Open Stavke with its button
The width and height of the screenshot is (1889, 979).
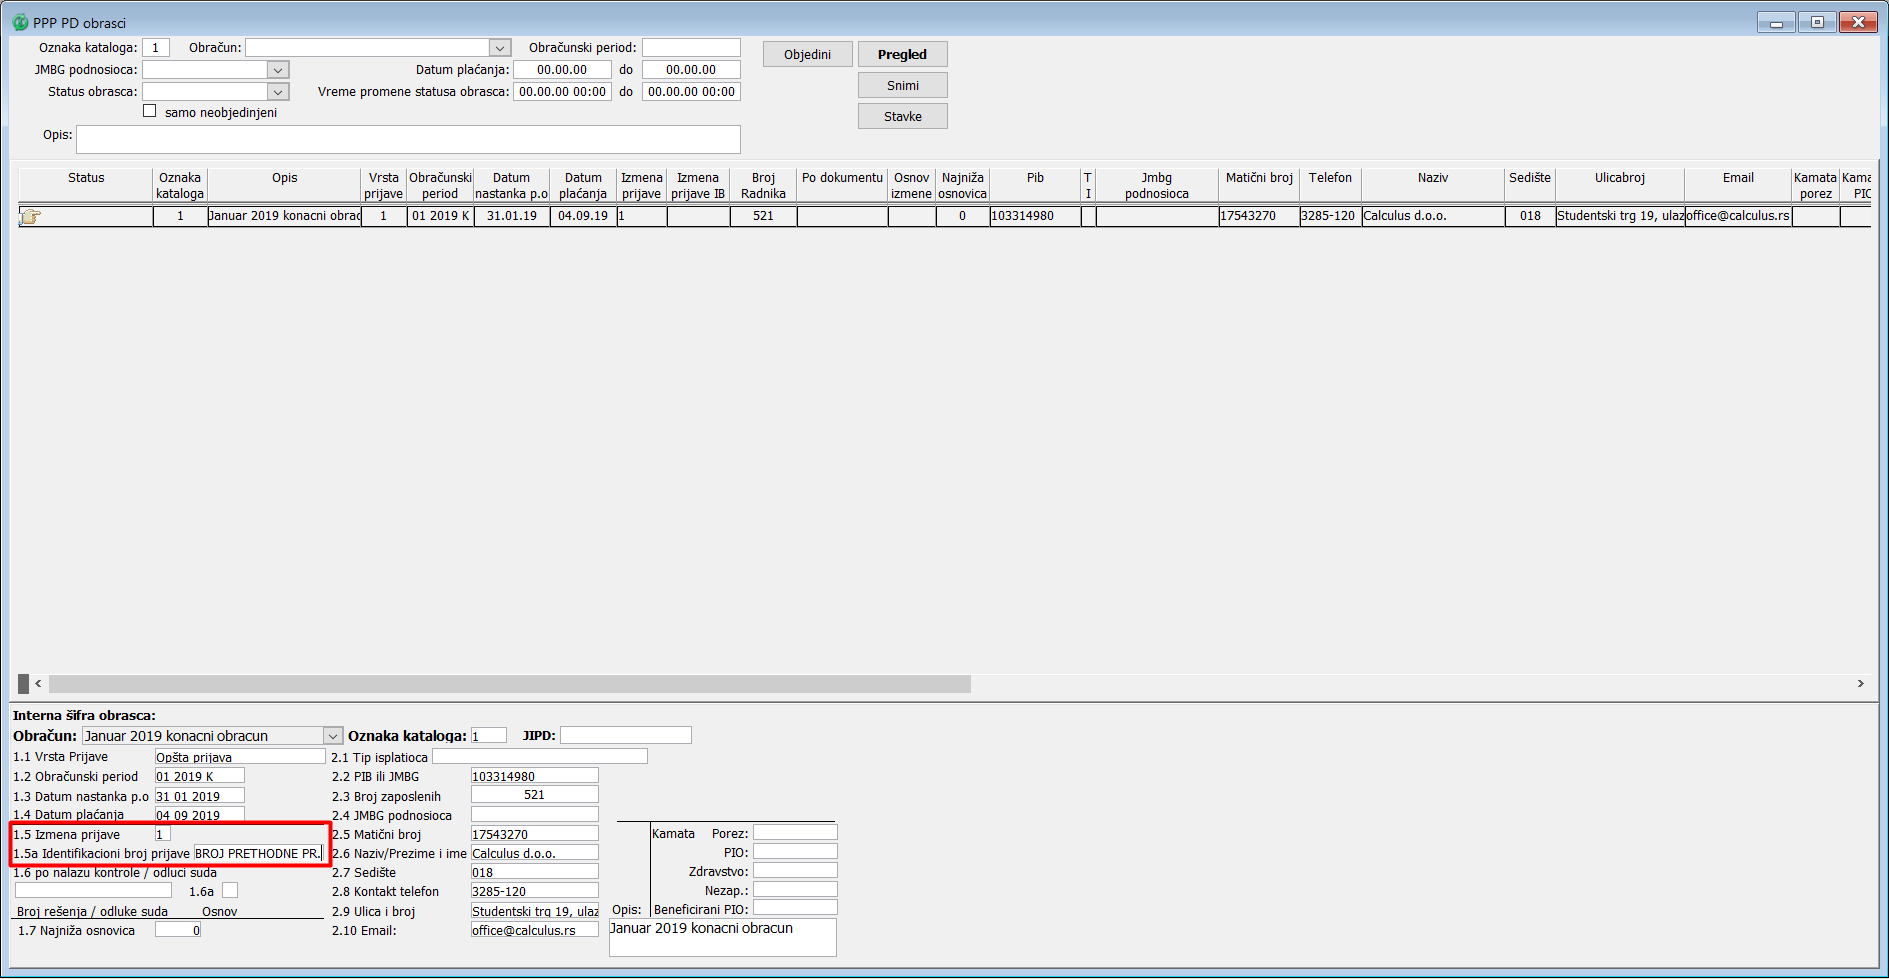click(x=902, y=116)
